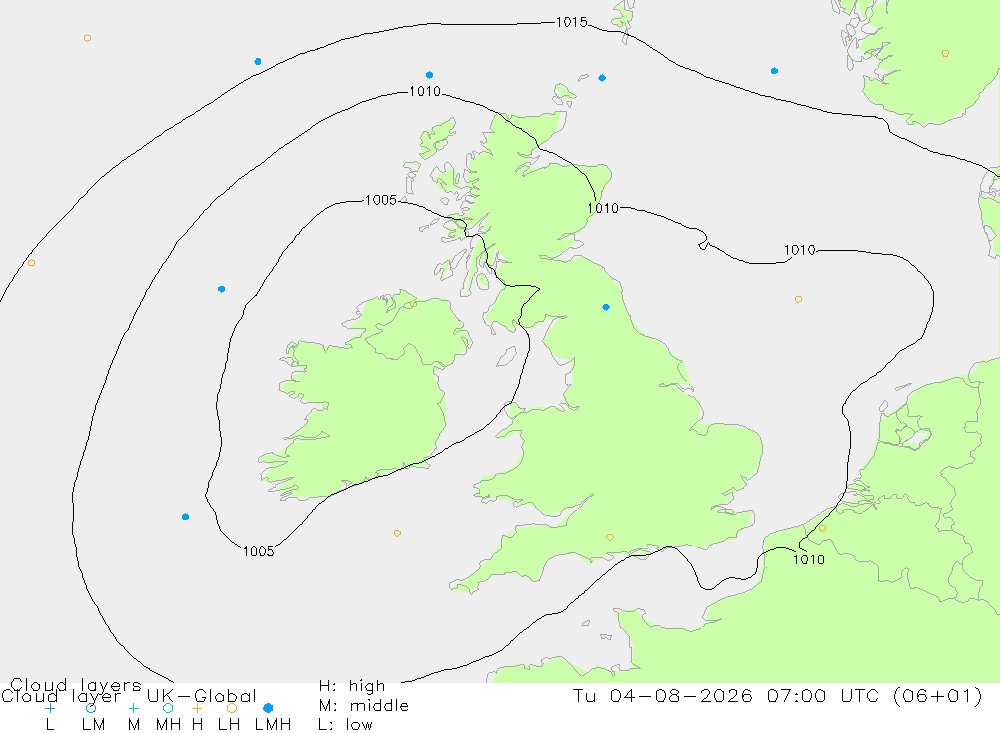This screenshot has height=733, width=1000.
Task: Select the LMH marker west of Northern Ireland
Action: click(221, 289)
